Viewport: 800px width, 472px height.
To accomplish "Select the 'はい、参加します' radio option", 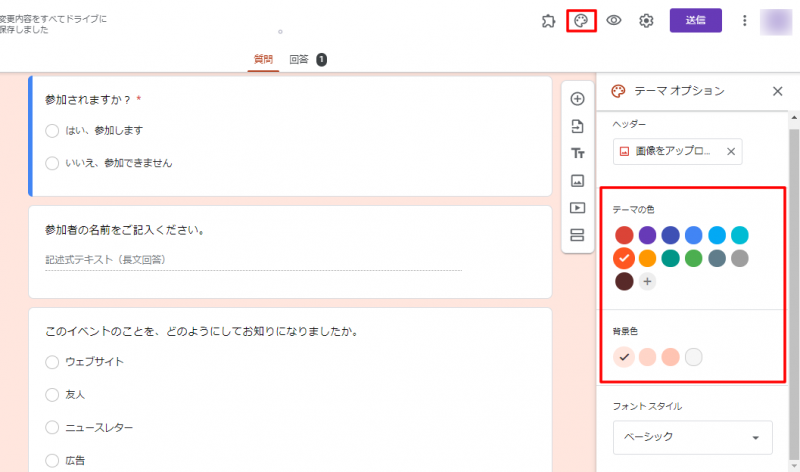I will pyautogui.click(x=52, y=131).
